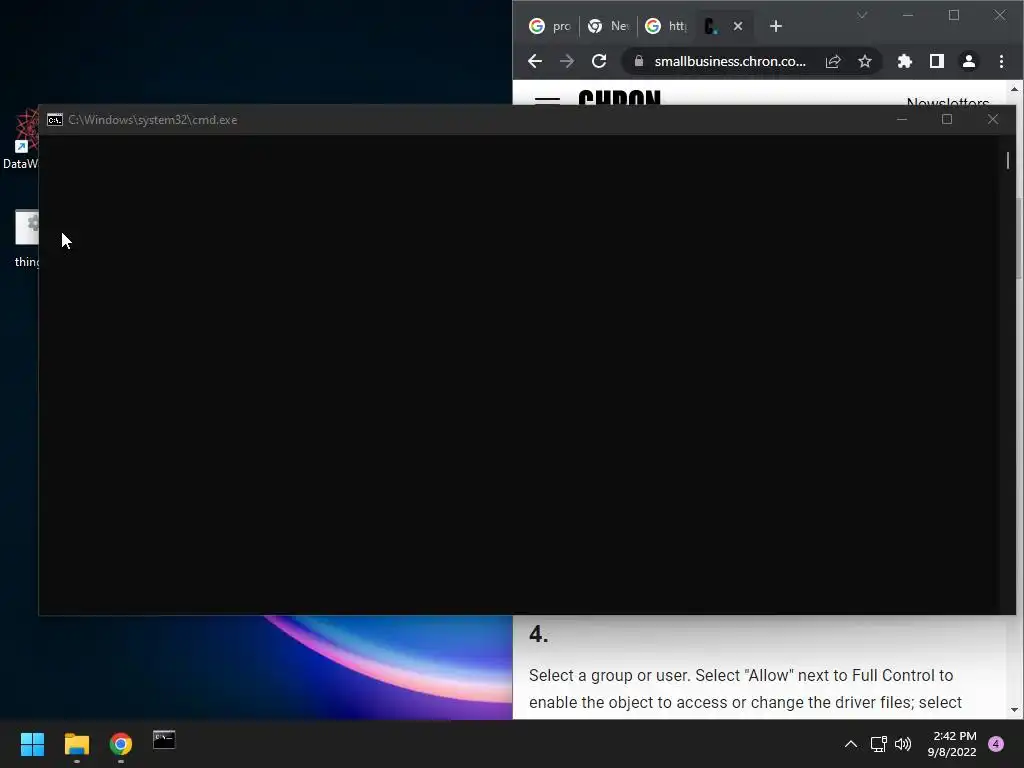Open the Windows Start menu
Screen dimensions: 1024x768
(x=32, y=744)
